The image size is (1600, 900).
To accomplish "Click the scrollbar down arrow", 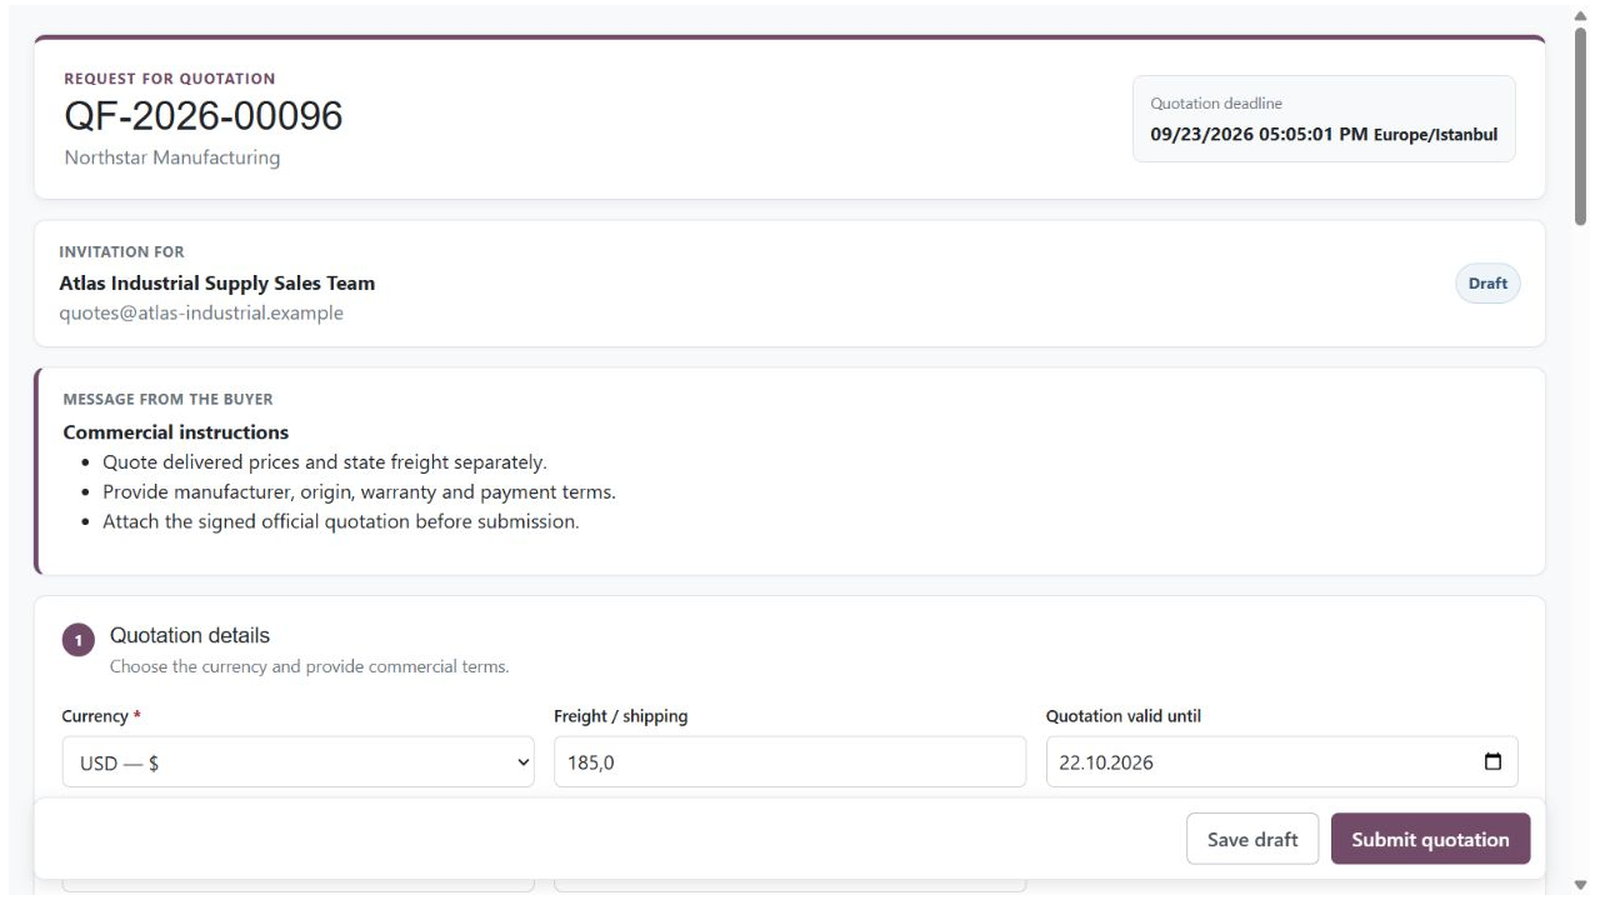I will (1580, 885).
